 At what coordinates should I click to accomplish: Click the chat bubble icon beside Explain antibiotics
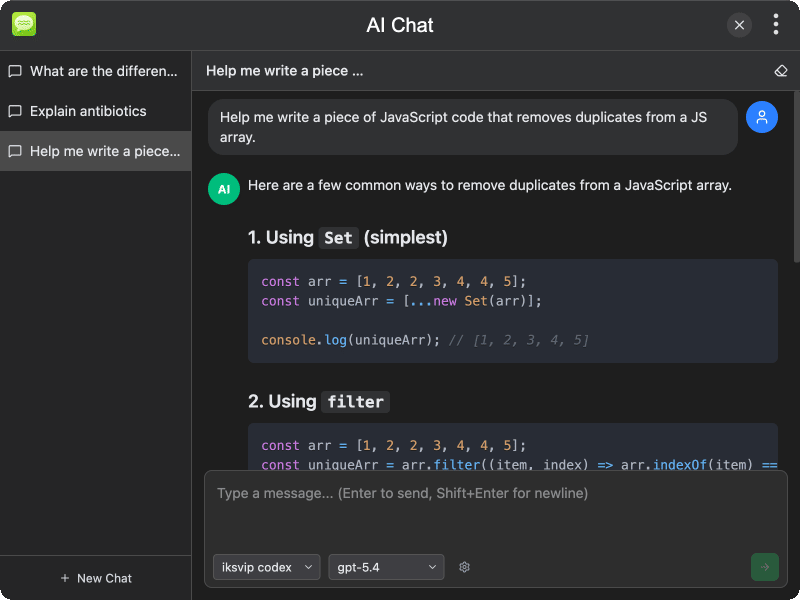(x=15, y=111)
